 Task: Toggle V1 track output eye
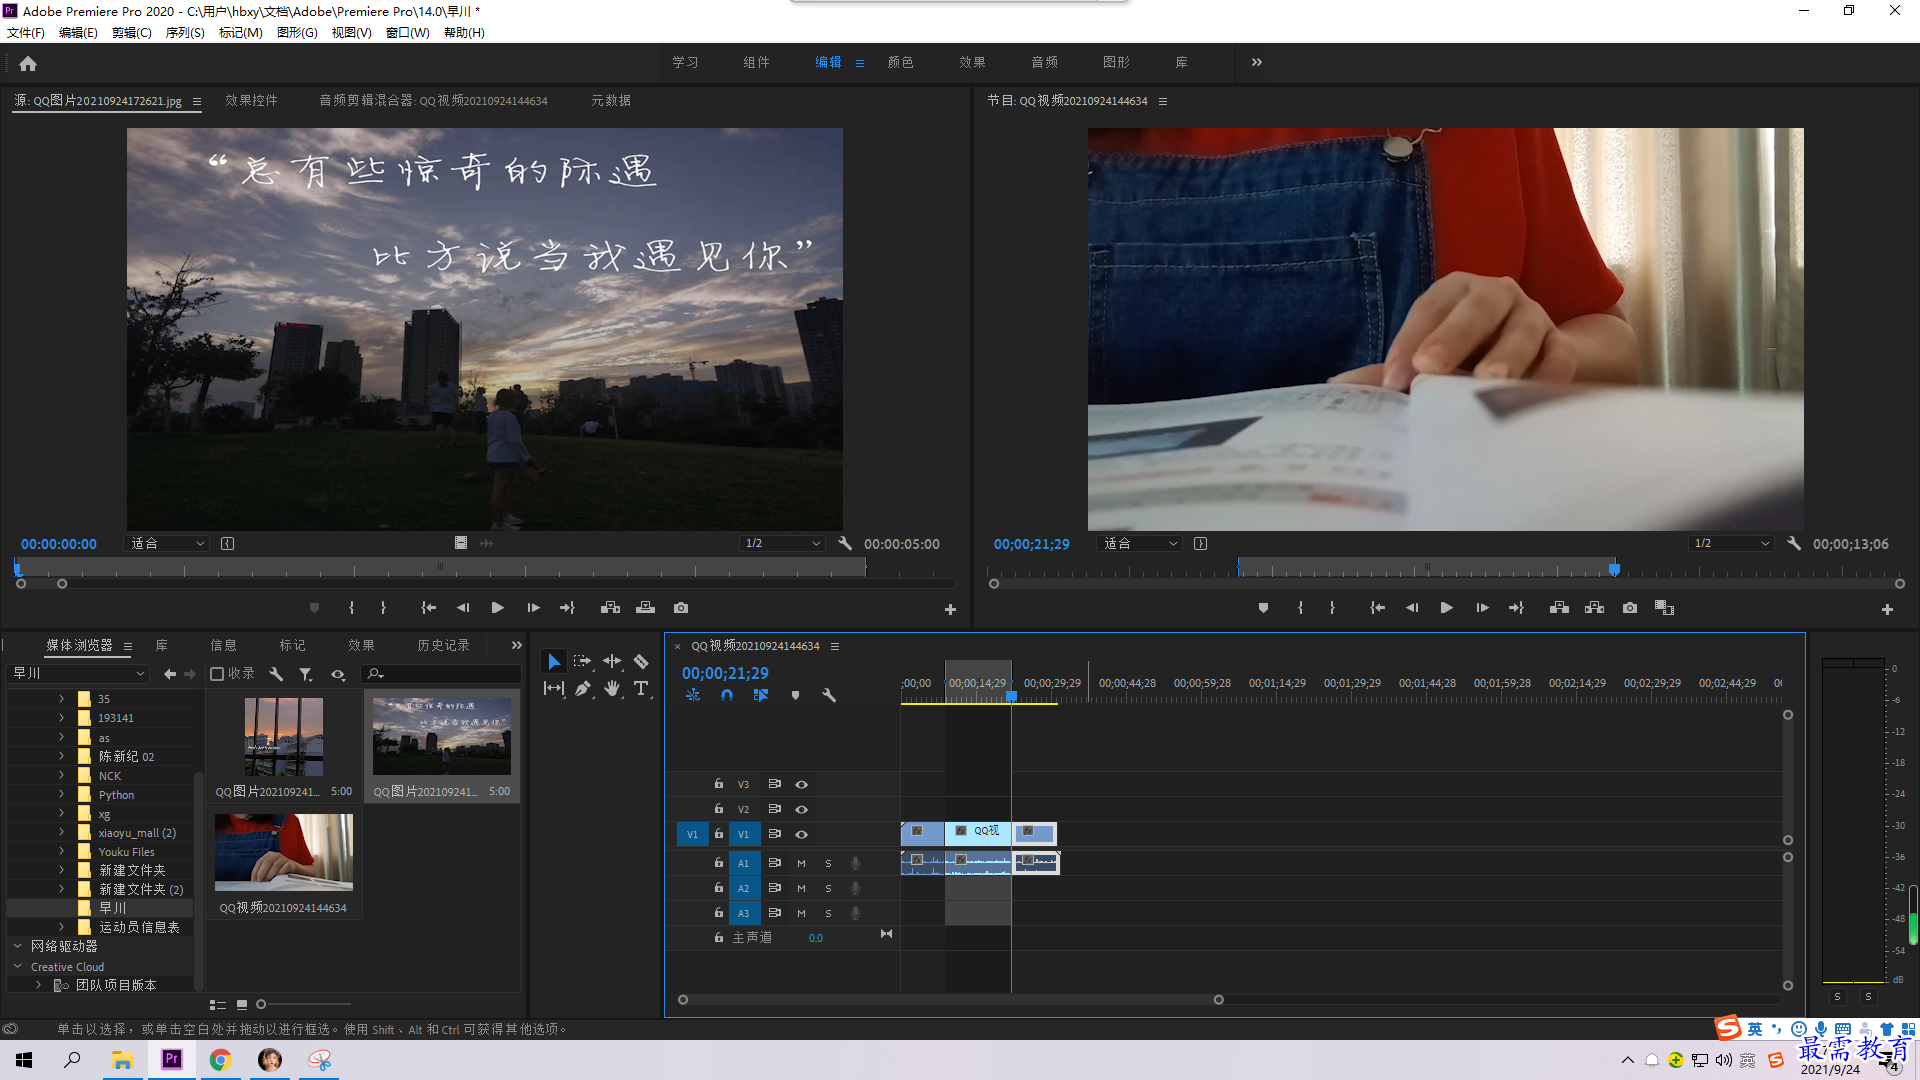(801, 834)
